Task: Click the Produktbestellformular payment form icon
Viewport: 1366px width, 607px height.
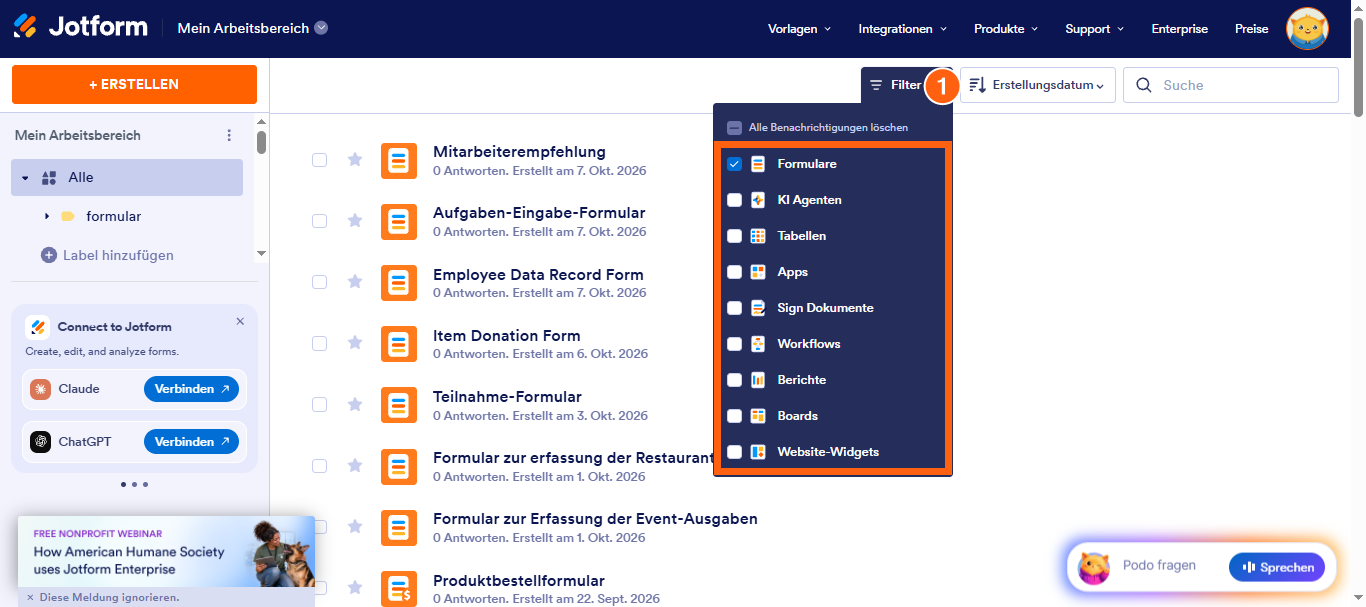Action: click(x=399, y=588)
